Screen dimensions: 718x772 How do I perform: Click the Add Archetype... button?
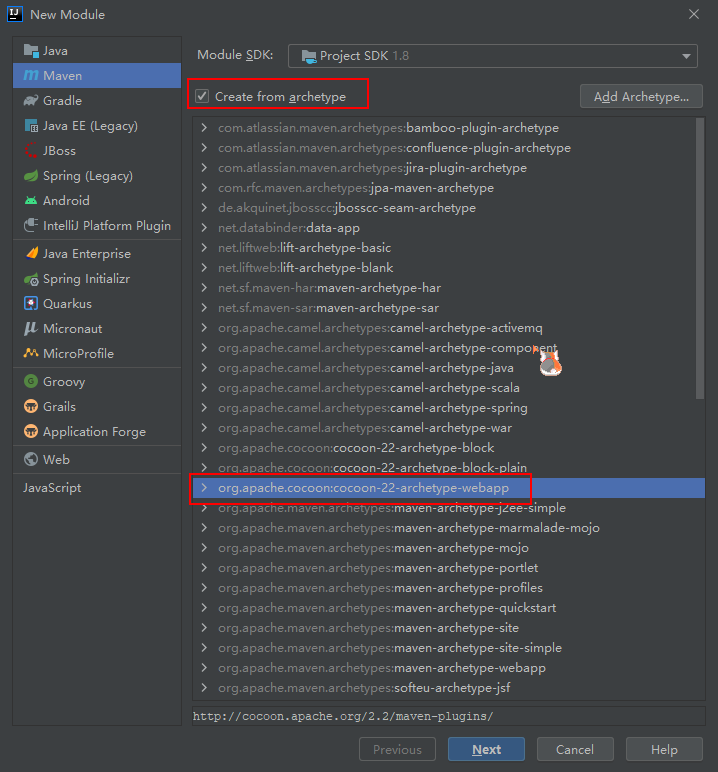point(641,96)
